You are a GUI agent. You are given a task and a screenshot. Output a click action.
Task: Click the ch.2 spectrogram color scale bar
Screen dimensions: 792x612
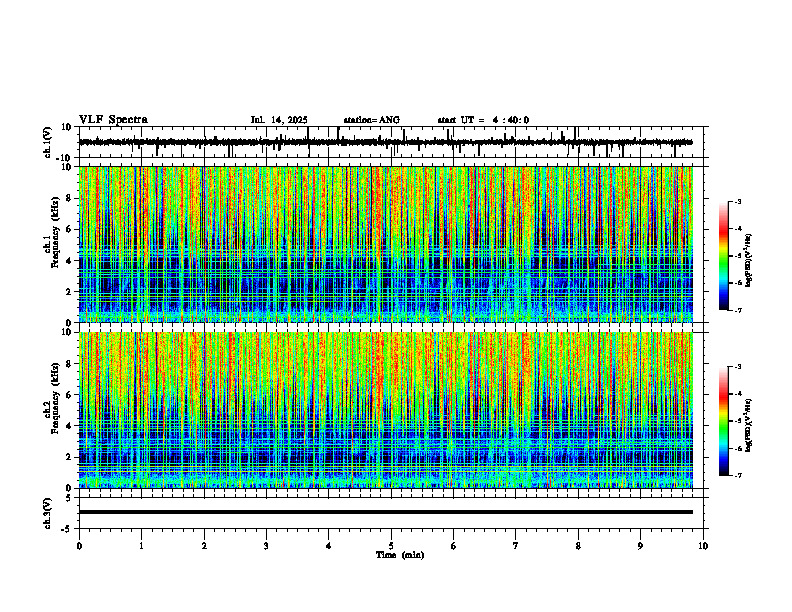[x=724, y=421]
